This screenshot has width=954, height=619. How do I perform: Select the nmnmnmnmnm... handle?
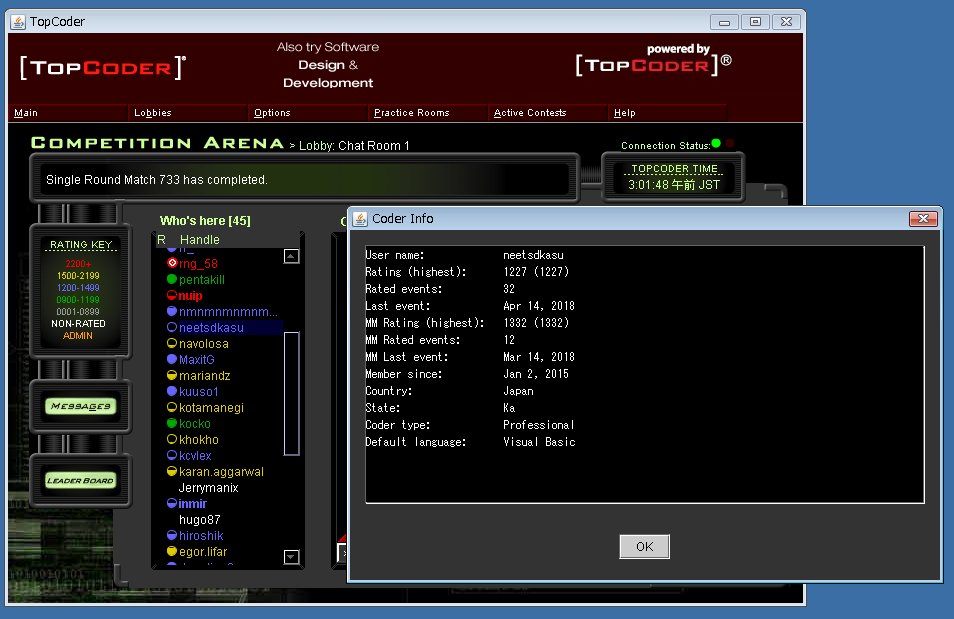(228, 312)
